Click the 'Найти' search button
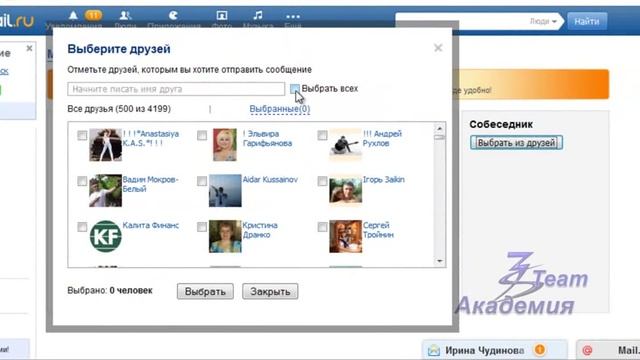The height and width of the screenshot is (360, 640). click(x=587, y=21)
